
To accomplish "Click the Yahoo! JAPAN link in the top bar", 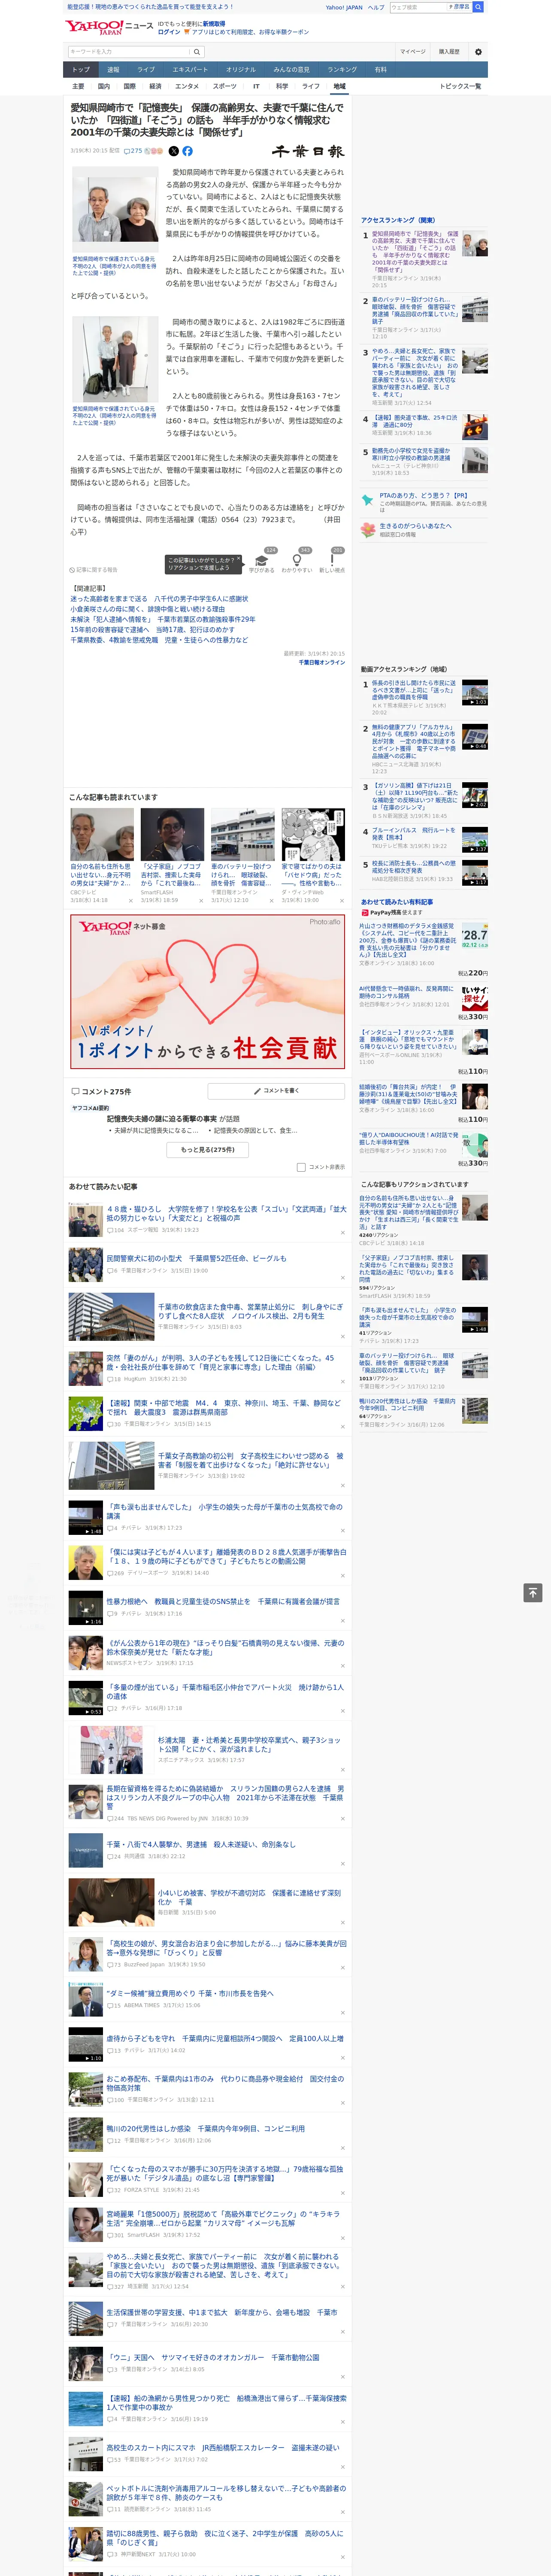I will coord(344,7).
